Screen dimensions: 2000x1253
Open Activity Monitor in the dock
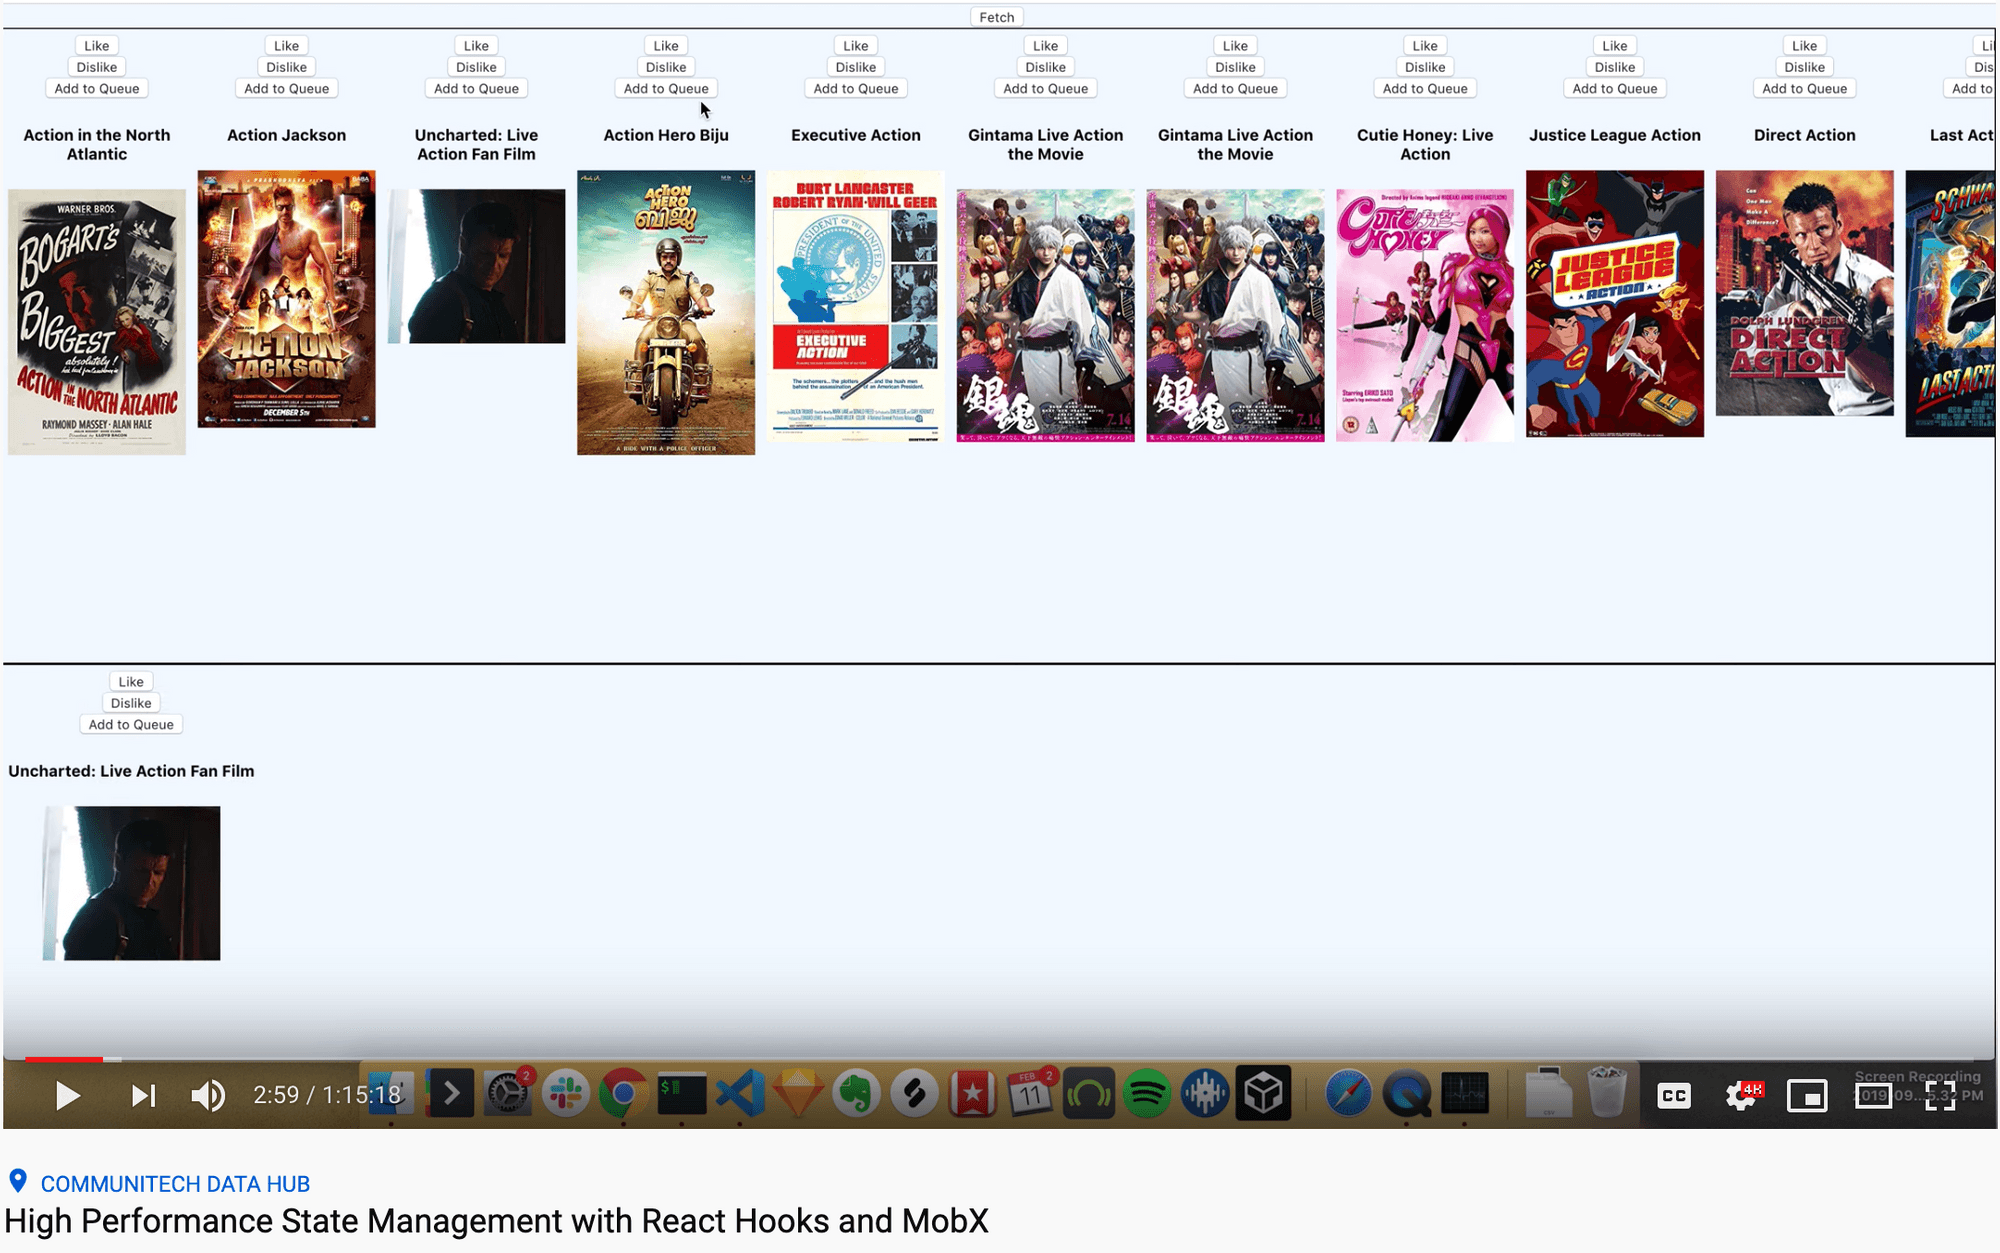point(1465,1094)
